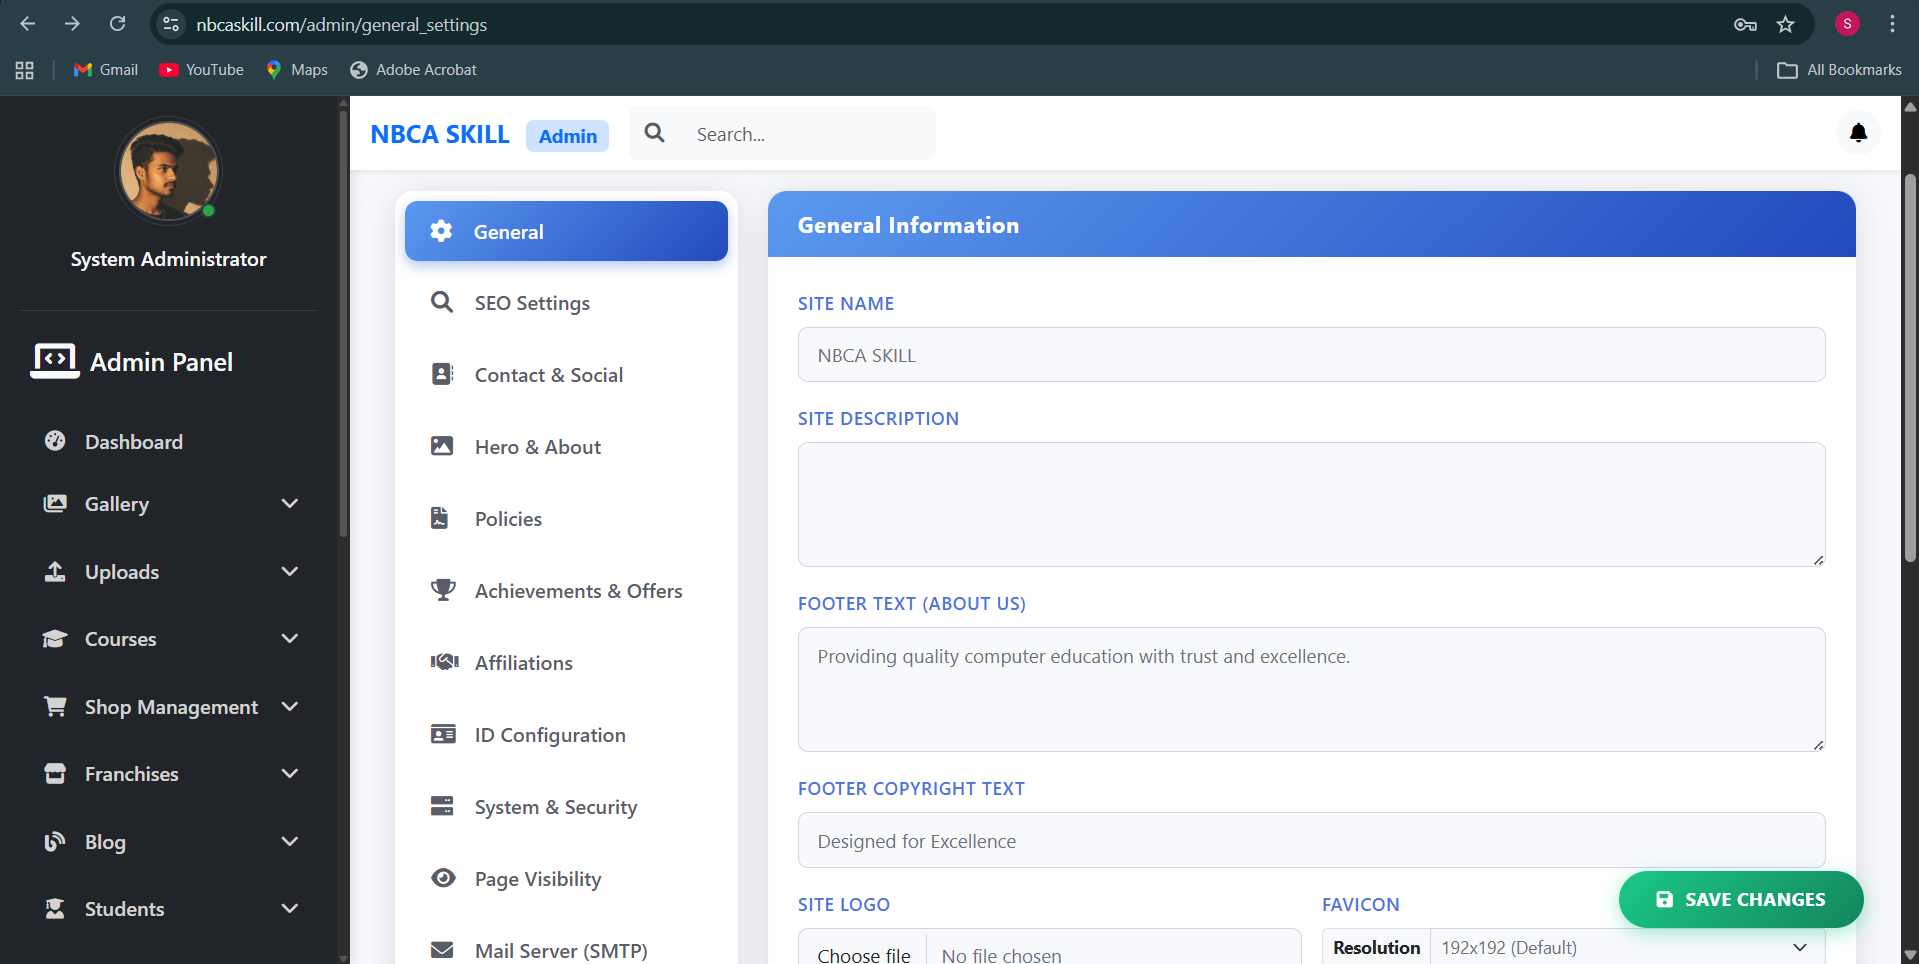Open the Affiliations settings section
This screenshot has width=1919, height=964.
pyautogui.click(x=443, y=662)
